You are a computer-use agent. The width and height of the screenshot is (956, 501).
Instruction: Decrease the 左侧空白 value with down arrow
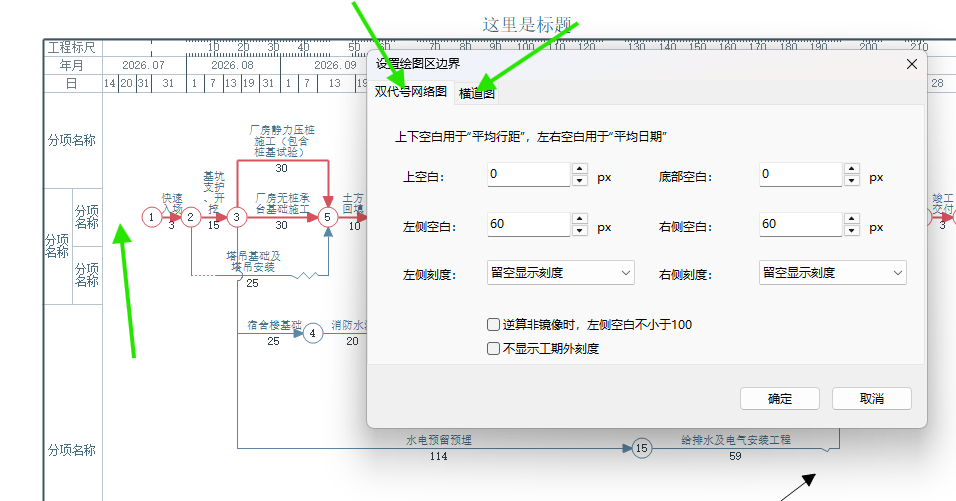point(580,230)
